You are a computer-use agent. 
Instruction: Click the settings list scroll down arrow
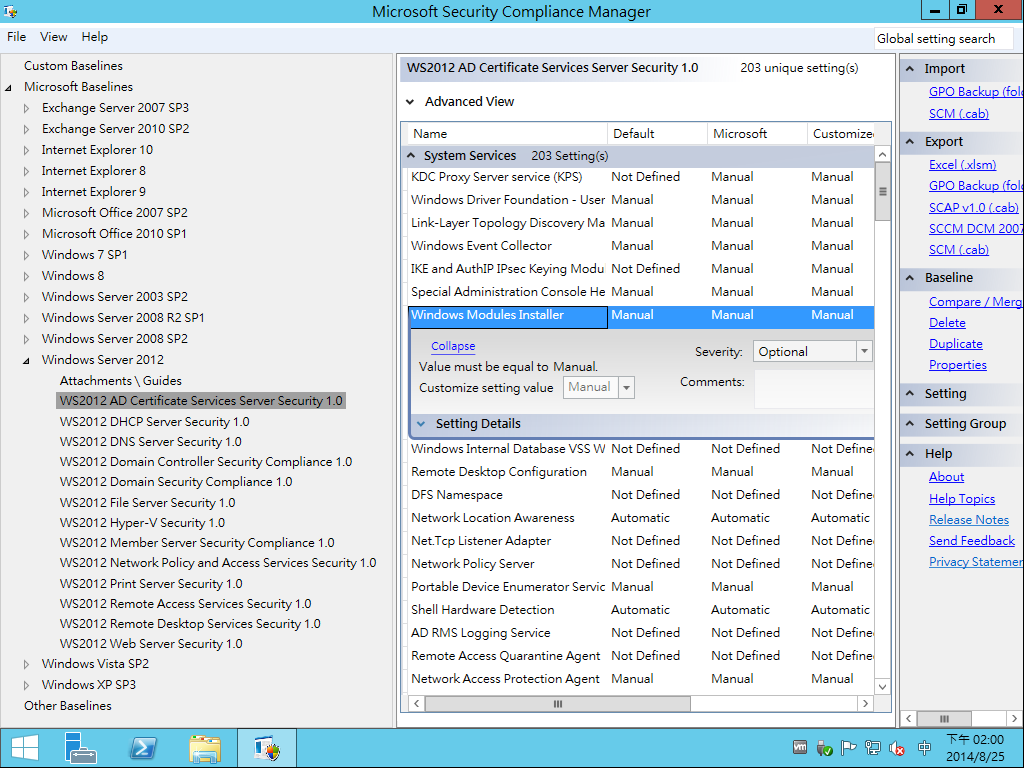(x=882, y=686)
